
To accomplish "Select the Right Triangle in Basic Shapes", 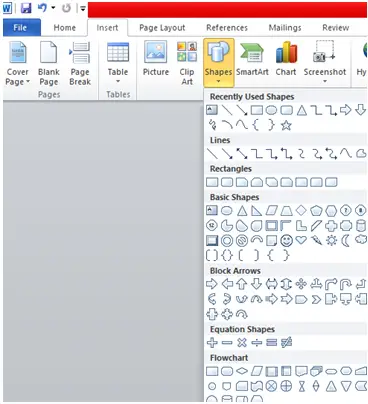I will coord(256,211).
